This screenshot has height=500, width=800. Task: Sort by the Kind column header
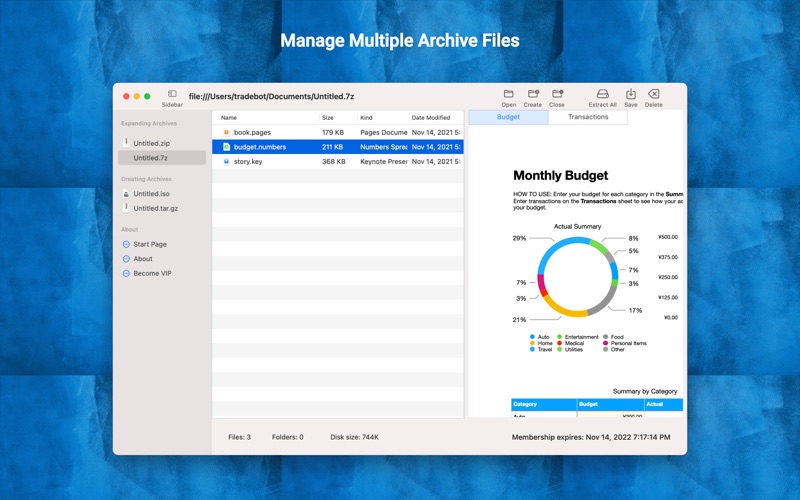(366, 117)
